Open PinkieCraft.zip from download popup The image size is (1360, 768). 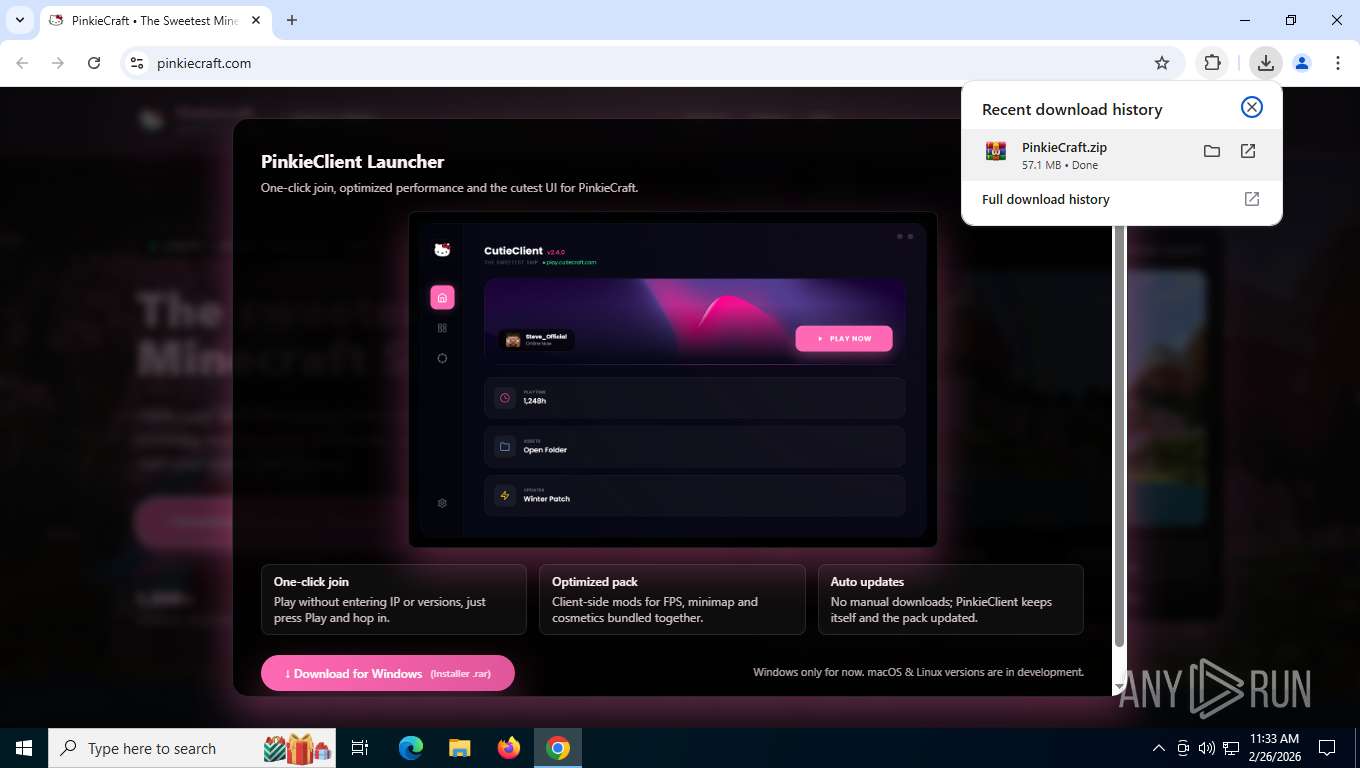(x=1248, y=151)
